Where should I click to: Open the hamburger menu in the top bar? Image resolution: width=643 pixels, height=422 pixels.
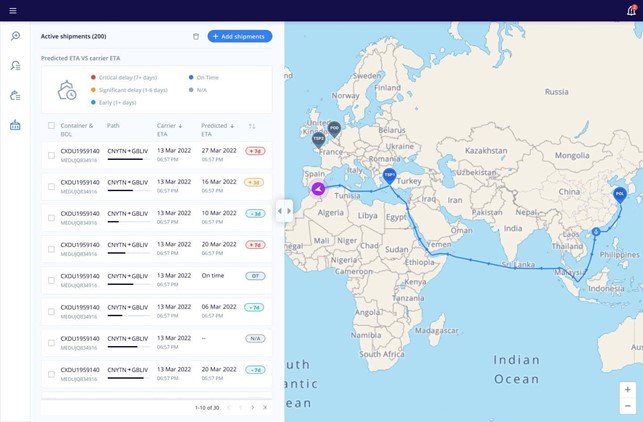(x=13, y=10)
